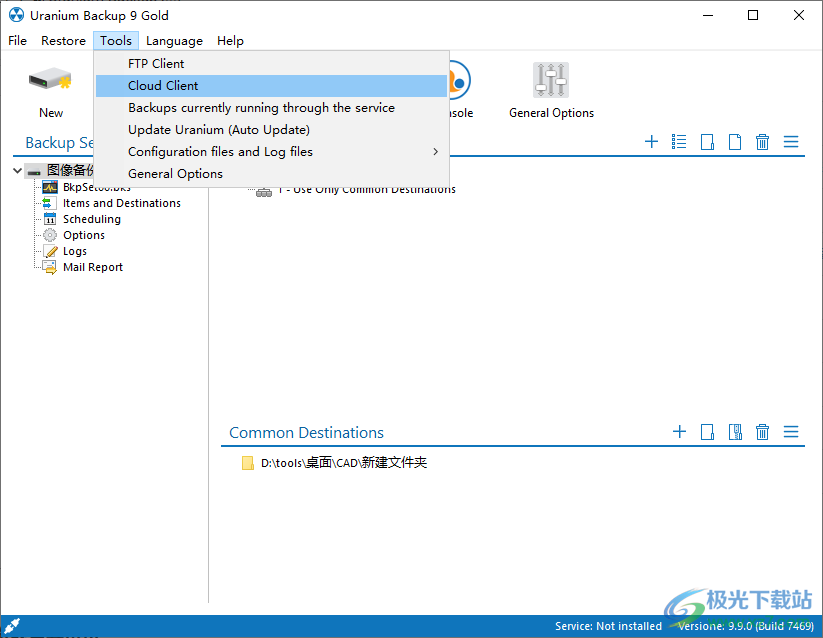
Task: Select Scheduling in the backup tree
Action: click(x=91, y=219)
